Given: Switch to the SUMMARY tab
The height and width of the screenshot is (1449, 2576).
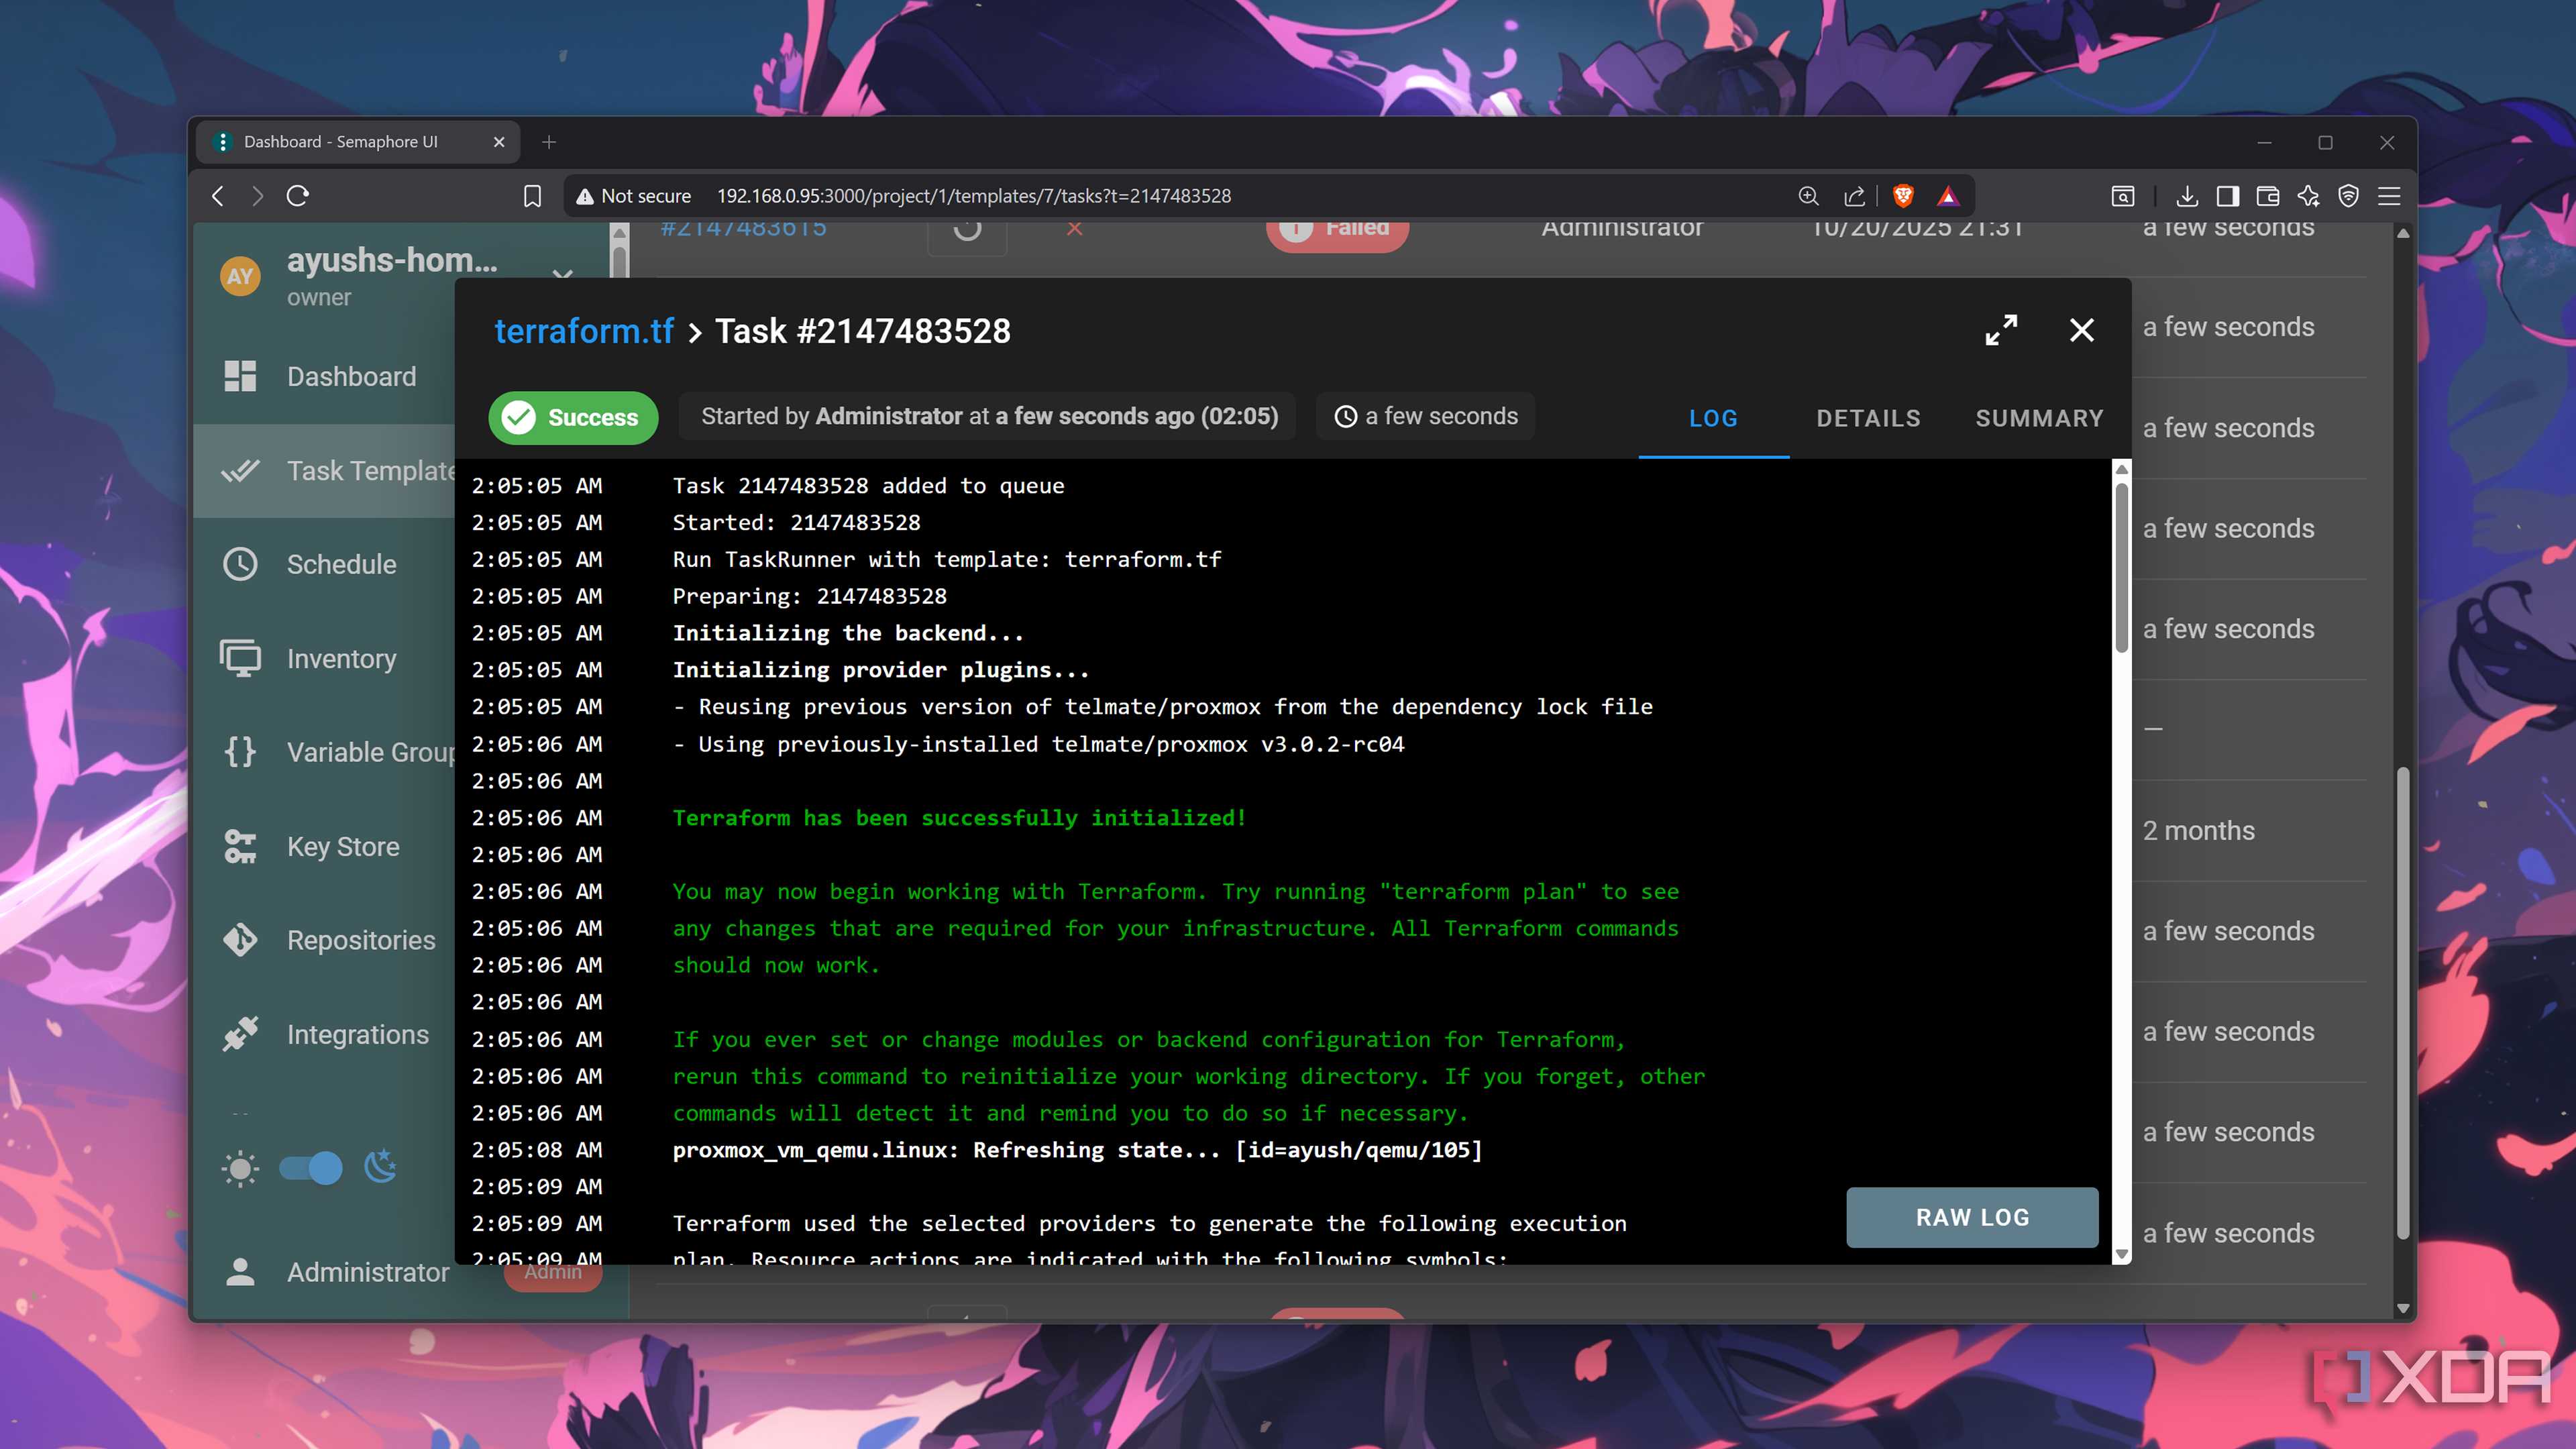Looking at the screenshot, I should (2039, 418).
